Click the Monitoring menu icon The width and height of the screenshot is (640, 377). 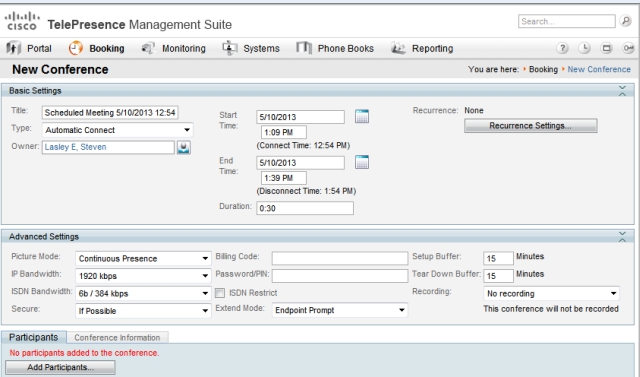[148, 48]
